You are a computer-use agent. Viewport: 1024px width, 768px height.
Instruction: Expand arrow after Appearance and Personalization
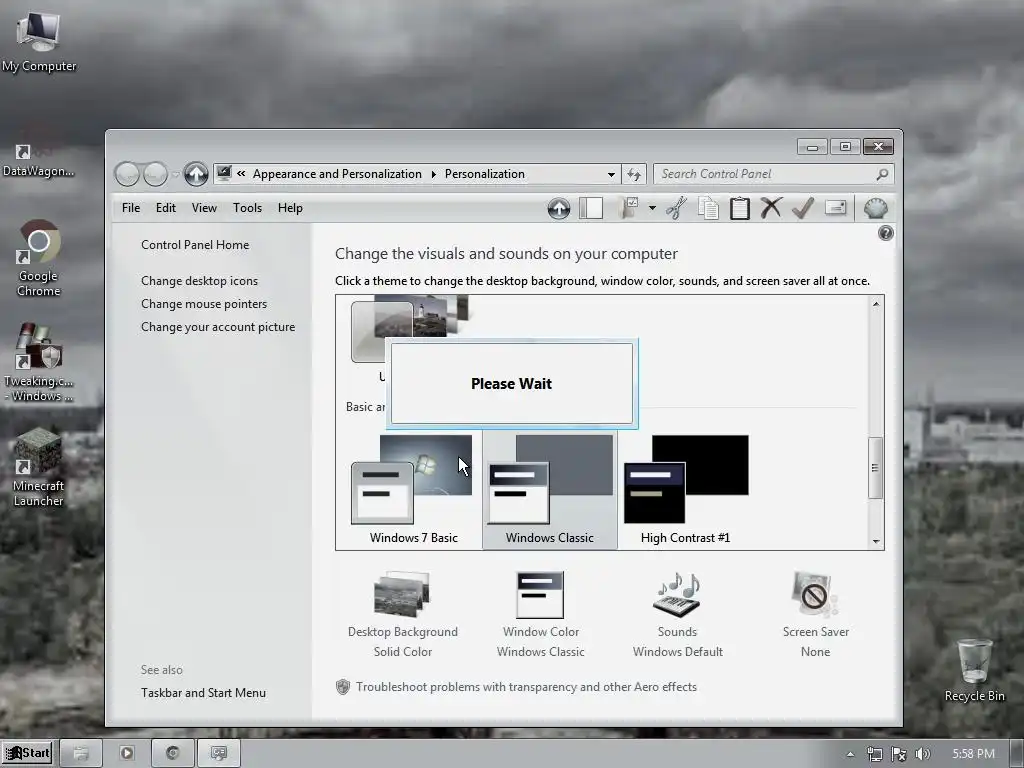pyautogui.click(x=433, y=174)
